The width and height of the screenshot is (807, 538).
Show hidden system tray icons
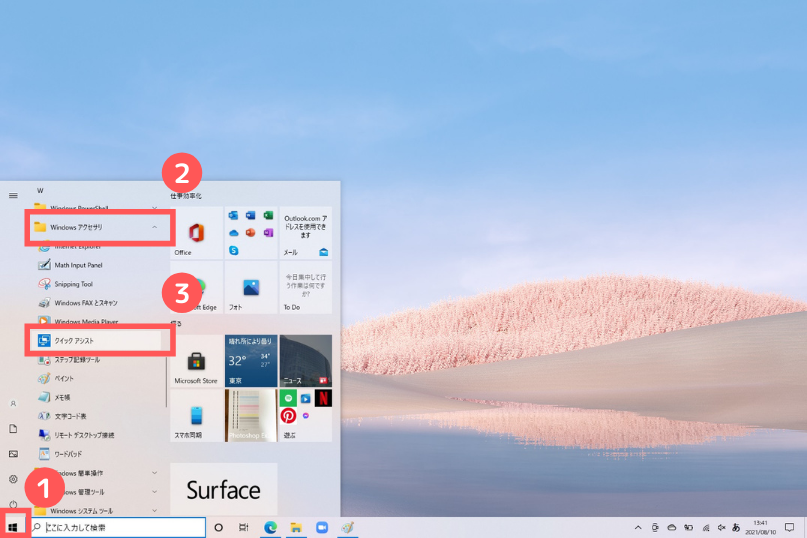[x=638, y=528]
